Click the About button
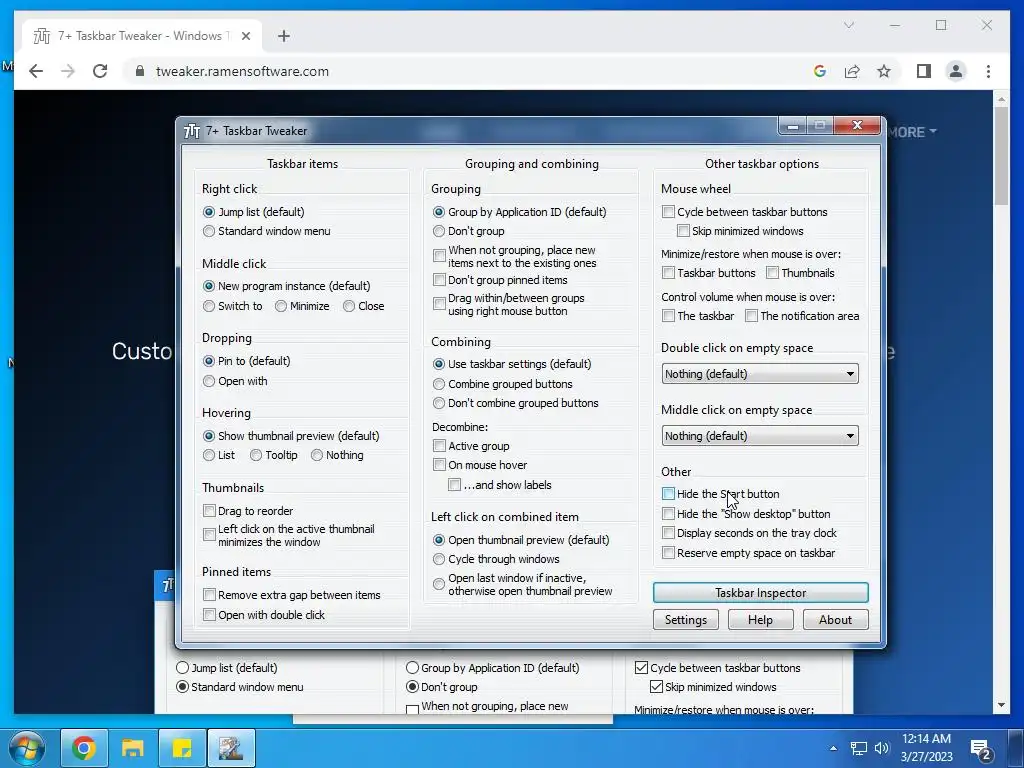The width and height of the screenshot is (1024, 768). point(835,620)
